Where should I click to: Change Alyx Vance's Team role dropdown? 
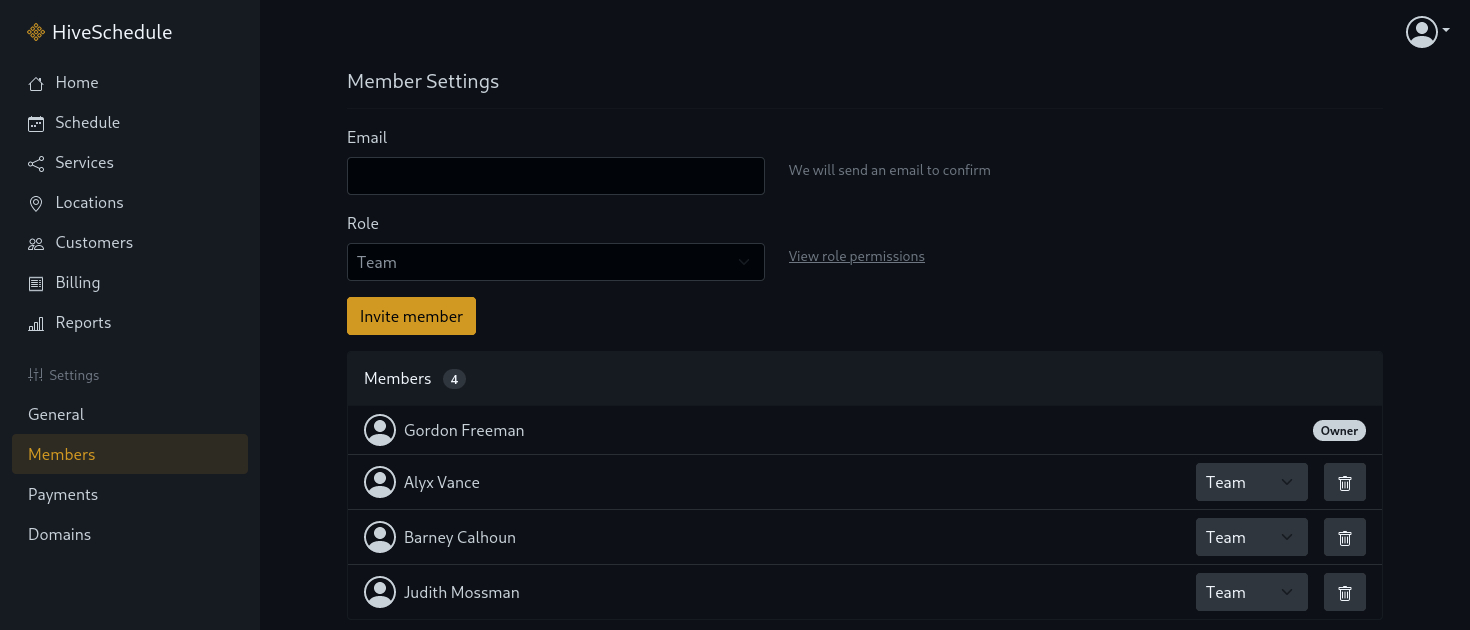tap(1252, 482)
